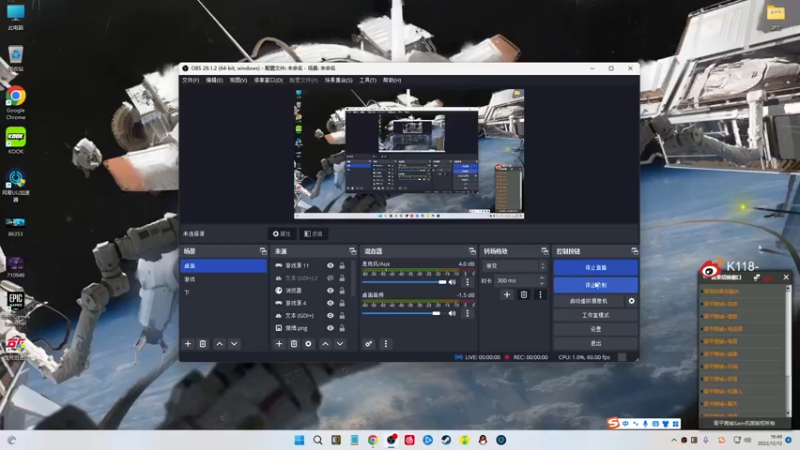Add a transition with plus button

[507, 294]
